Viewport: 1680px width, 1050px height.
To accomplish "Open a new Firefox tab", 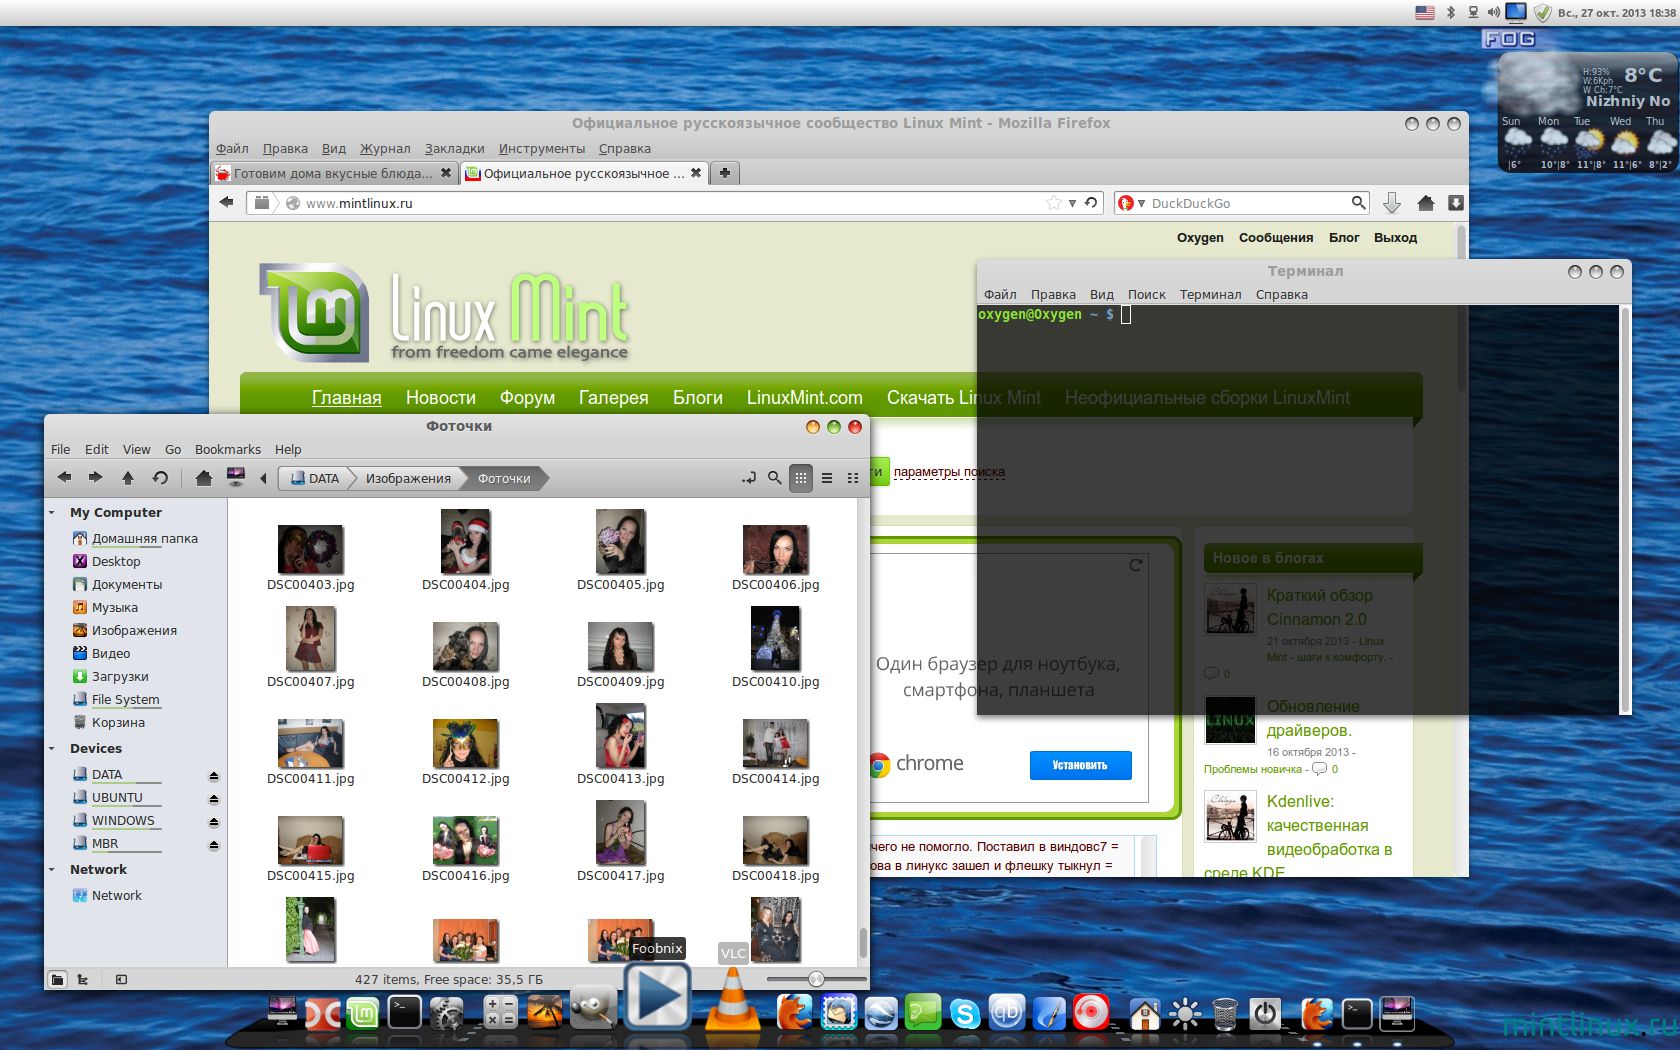I will click(725, 173).
